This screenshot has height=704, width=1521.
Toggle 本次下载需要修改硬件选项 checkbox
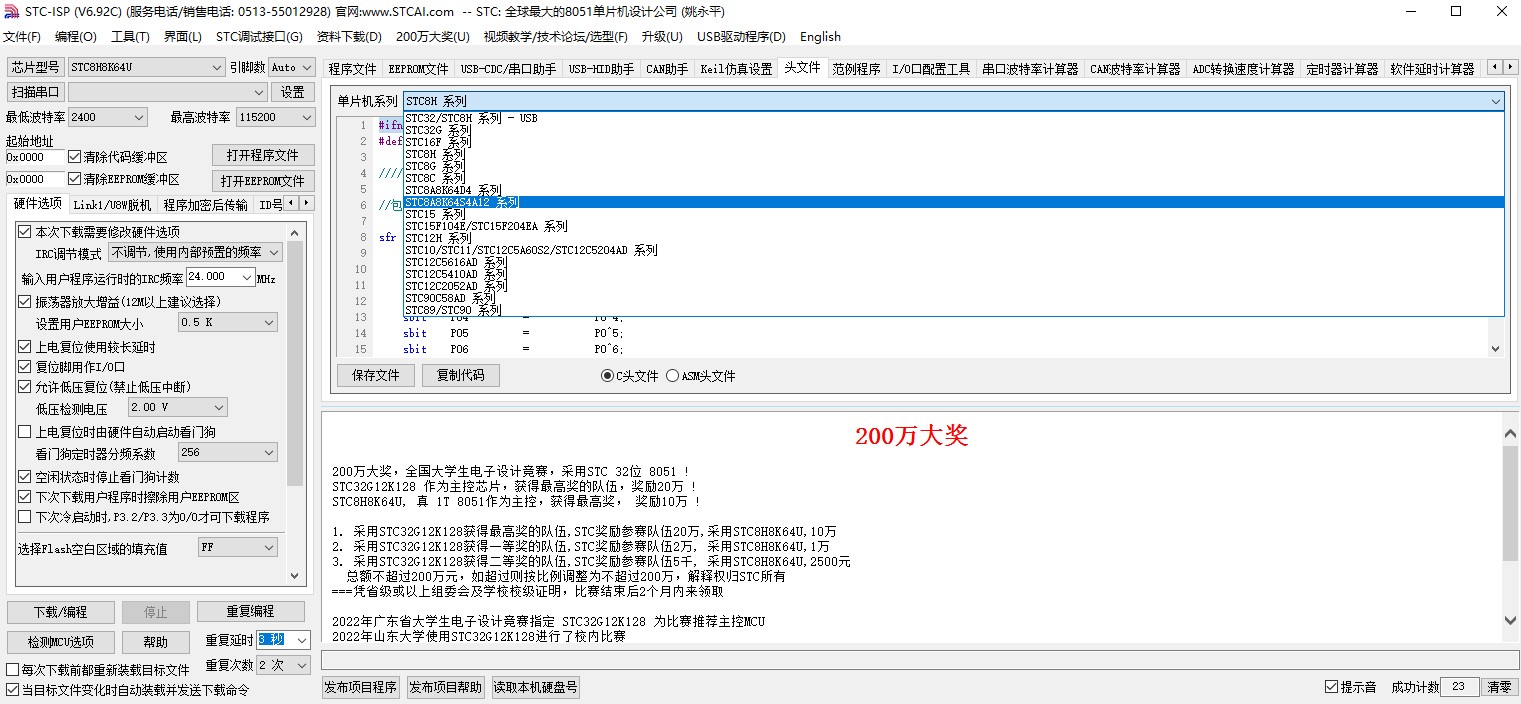coord(25,232)
